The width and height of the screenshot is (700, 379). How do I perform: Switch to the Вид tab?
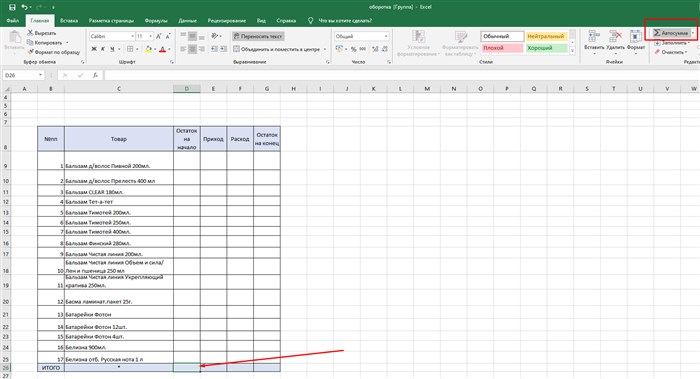261,21
